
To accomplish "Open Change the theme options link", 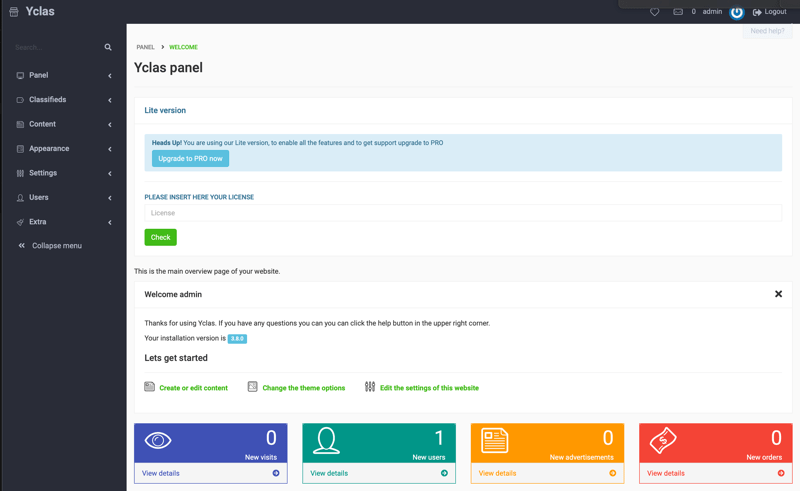I will [x=304, y=388].
